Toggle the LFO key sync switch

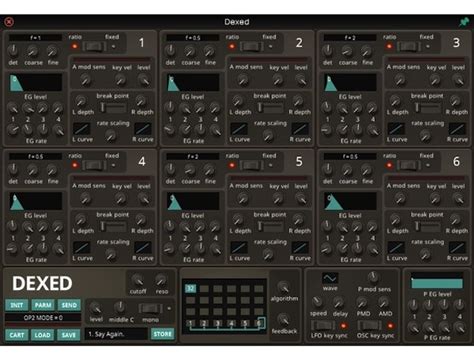323,325
